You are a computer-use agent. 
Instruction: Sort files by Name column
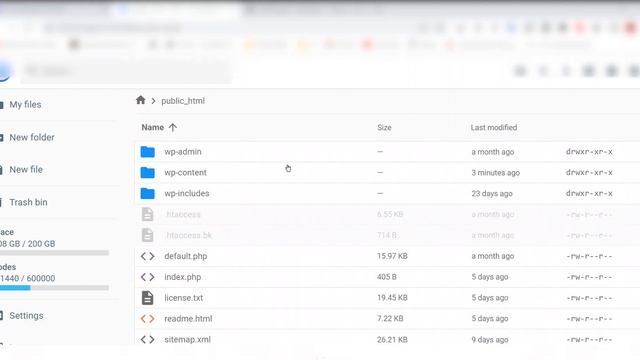(x=153, y=127)
